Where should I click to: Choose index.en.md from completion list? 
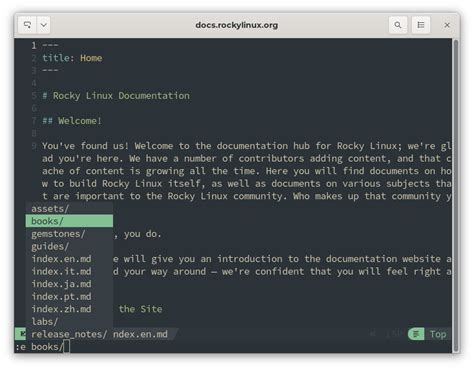[x=69, y=259]
